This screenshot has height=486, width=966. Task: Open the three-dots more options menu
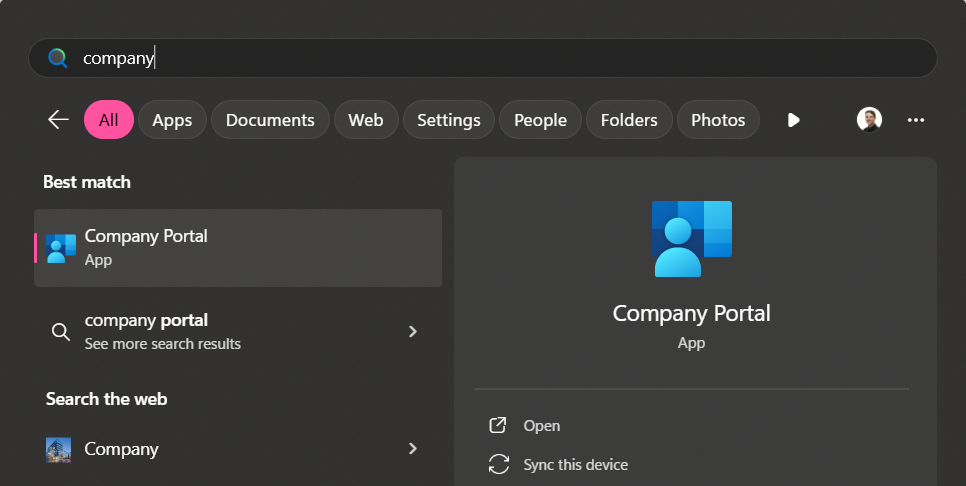[915, 119]
